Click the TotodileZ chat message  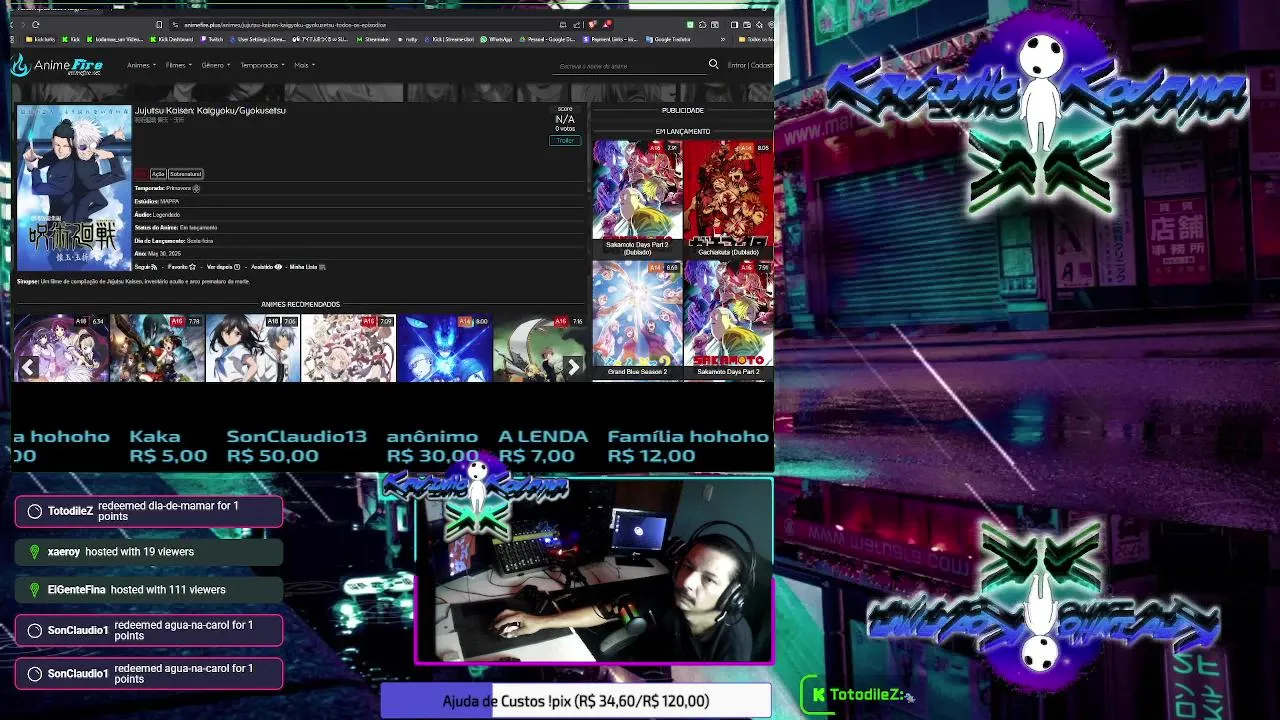tap(860, 694)
